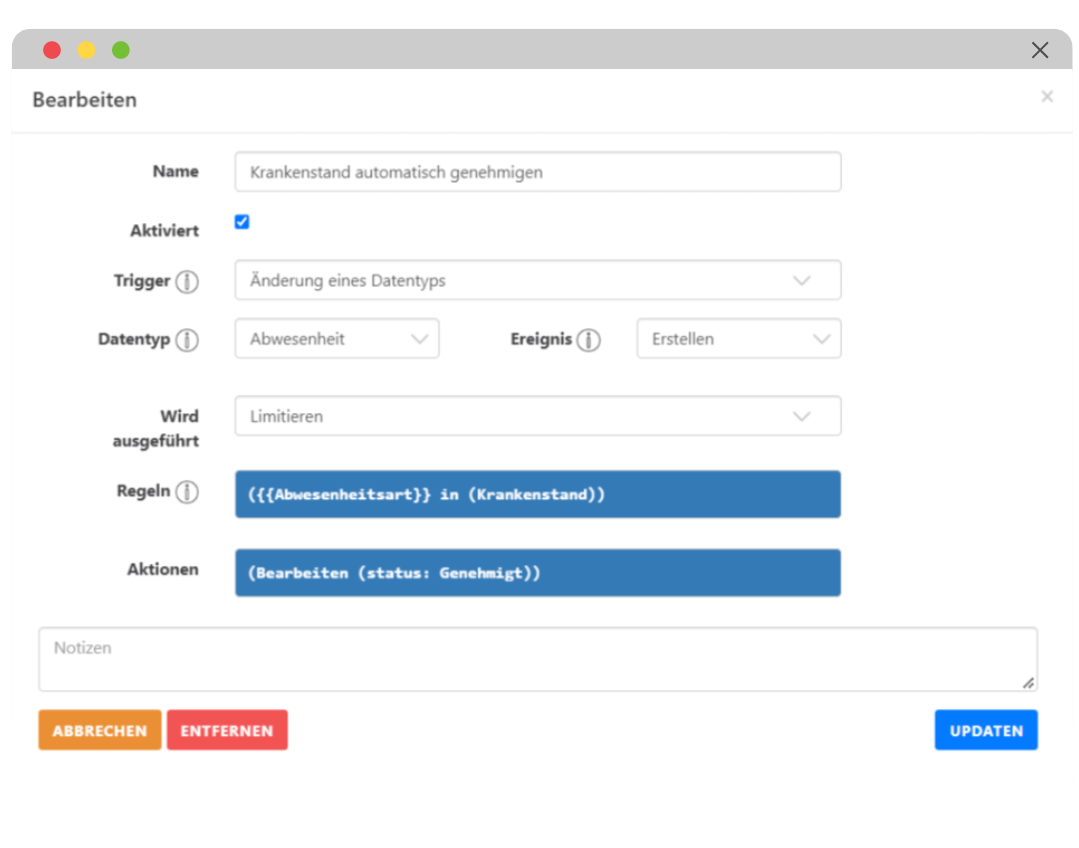
Task: Expand the Datentyp dropdown showing Abwesenheit
Action: 337,339
